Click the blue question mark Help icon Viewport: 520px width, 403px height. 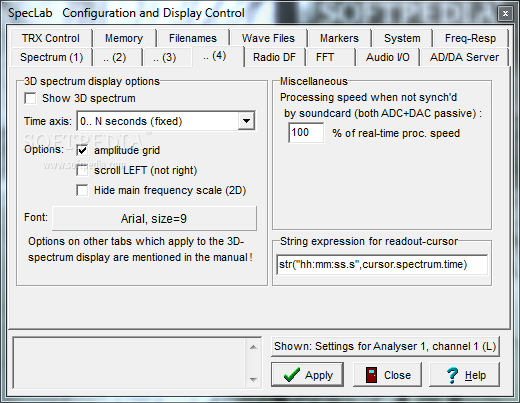(452, 375)
